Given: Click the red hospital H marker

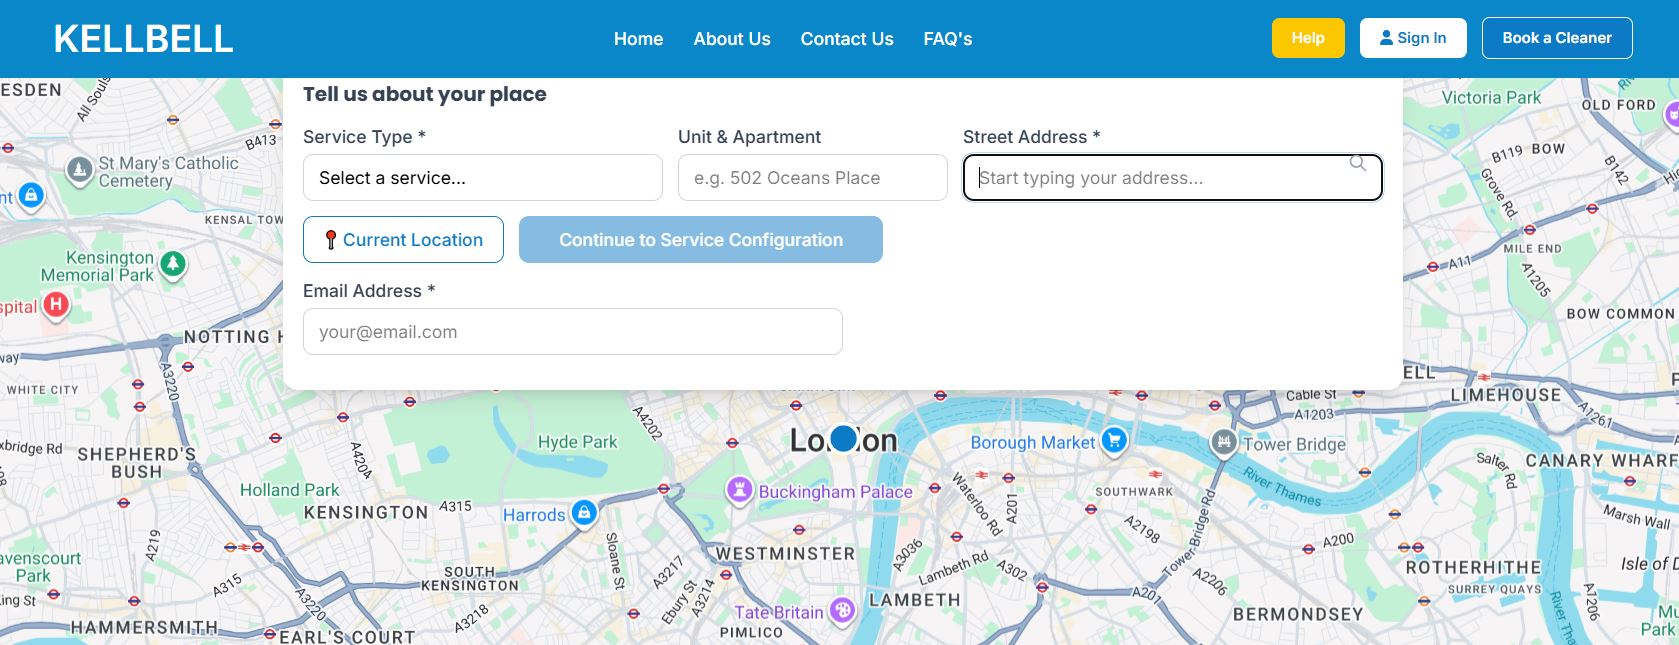Looking at the screenshot, I should point(56,305).
